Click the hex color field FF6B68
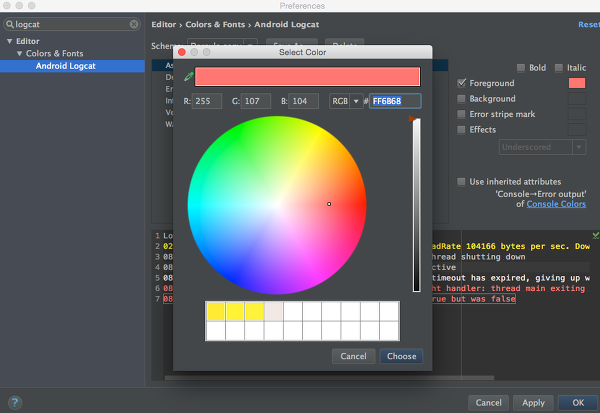The image size is (600, 413). 395,101
